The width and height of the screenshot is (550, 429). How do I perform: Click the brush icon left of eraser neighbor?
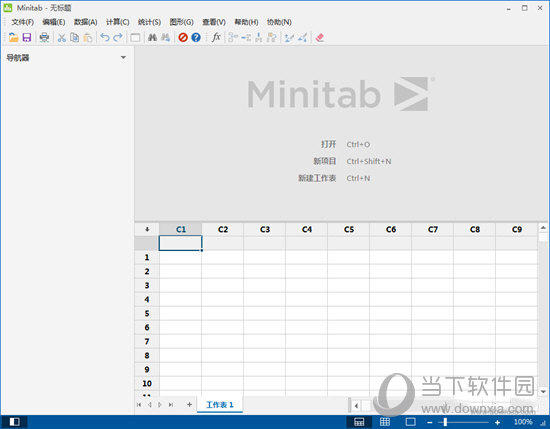(289, 37)
